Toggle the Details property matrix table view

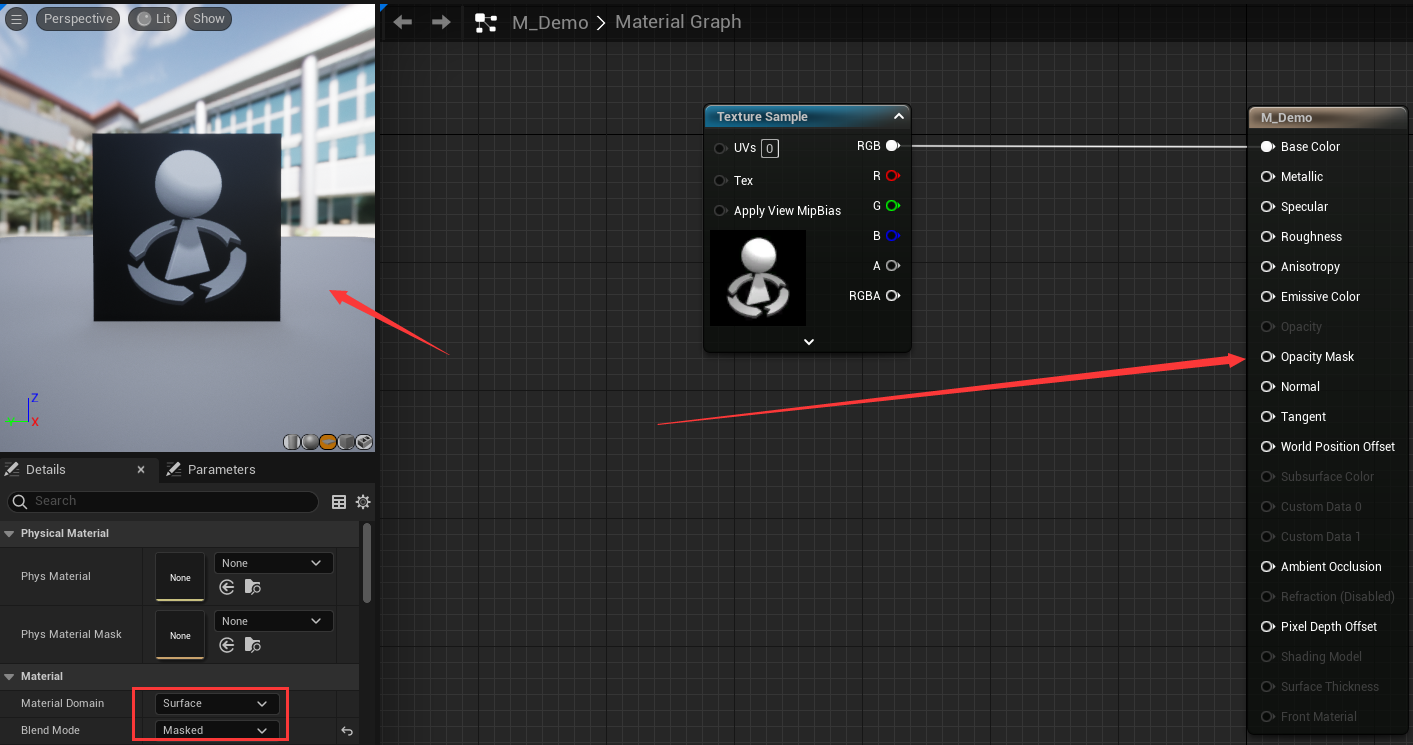pyautogui.click(x=339, y=502)
